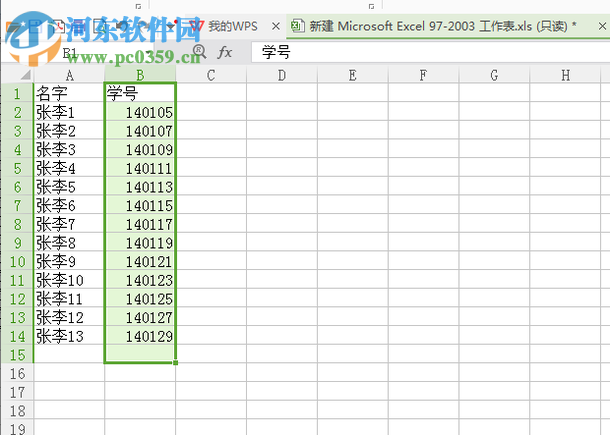This screenshot has height=435, width=610.
Task: Click cell with value 140113
Action: click(140, 187)
